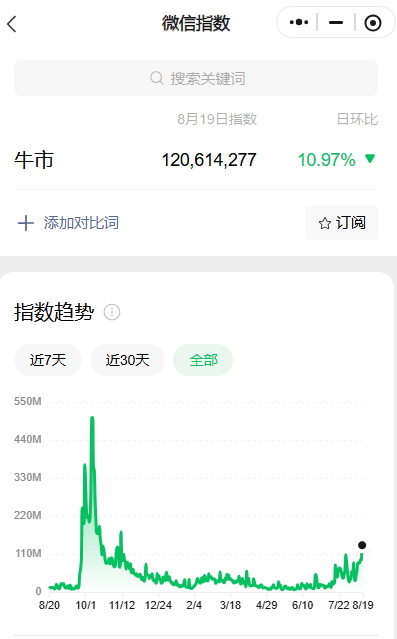Image resolution: width=397 pixels, height=639 pixels.
Task: Click the star icon in 订阅
Action: click(x=325, y=223)
